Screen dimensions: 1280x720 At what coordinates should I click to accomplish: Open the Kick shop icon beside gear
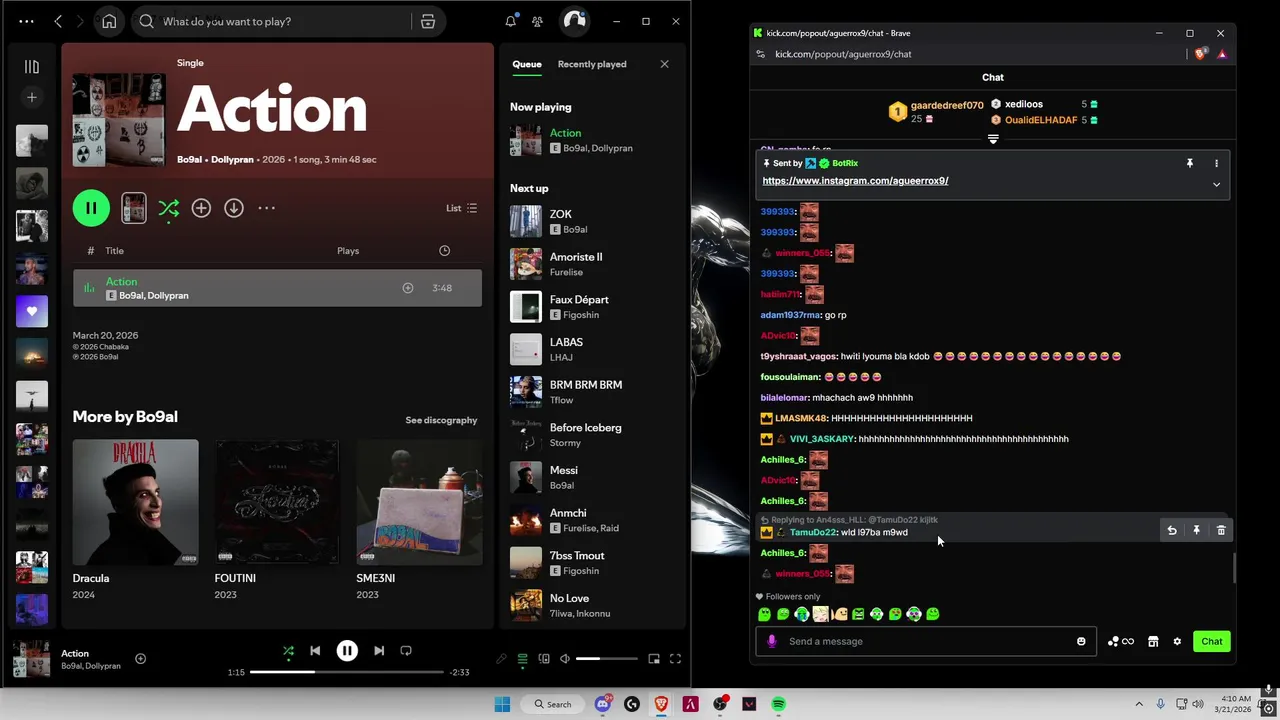(1153, 641)
